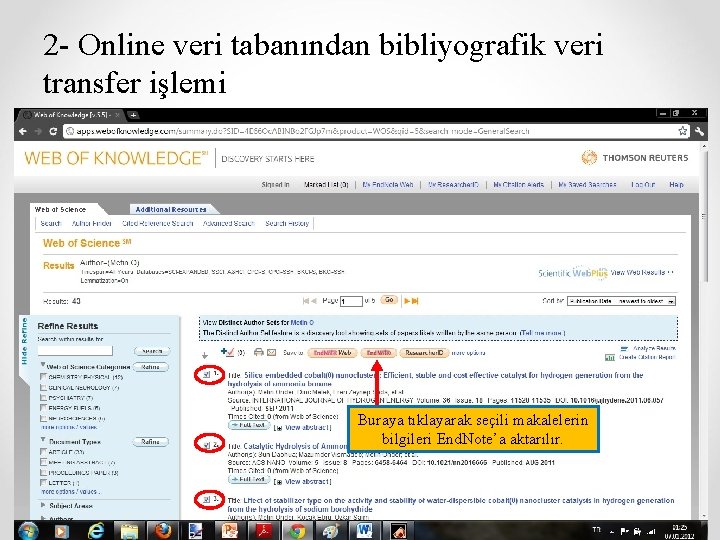The image size is (720, 540).
Task: Open My EndNote Web link
Action: click(x=388, y=185)
